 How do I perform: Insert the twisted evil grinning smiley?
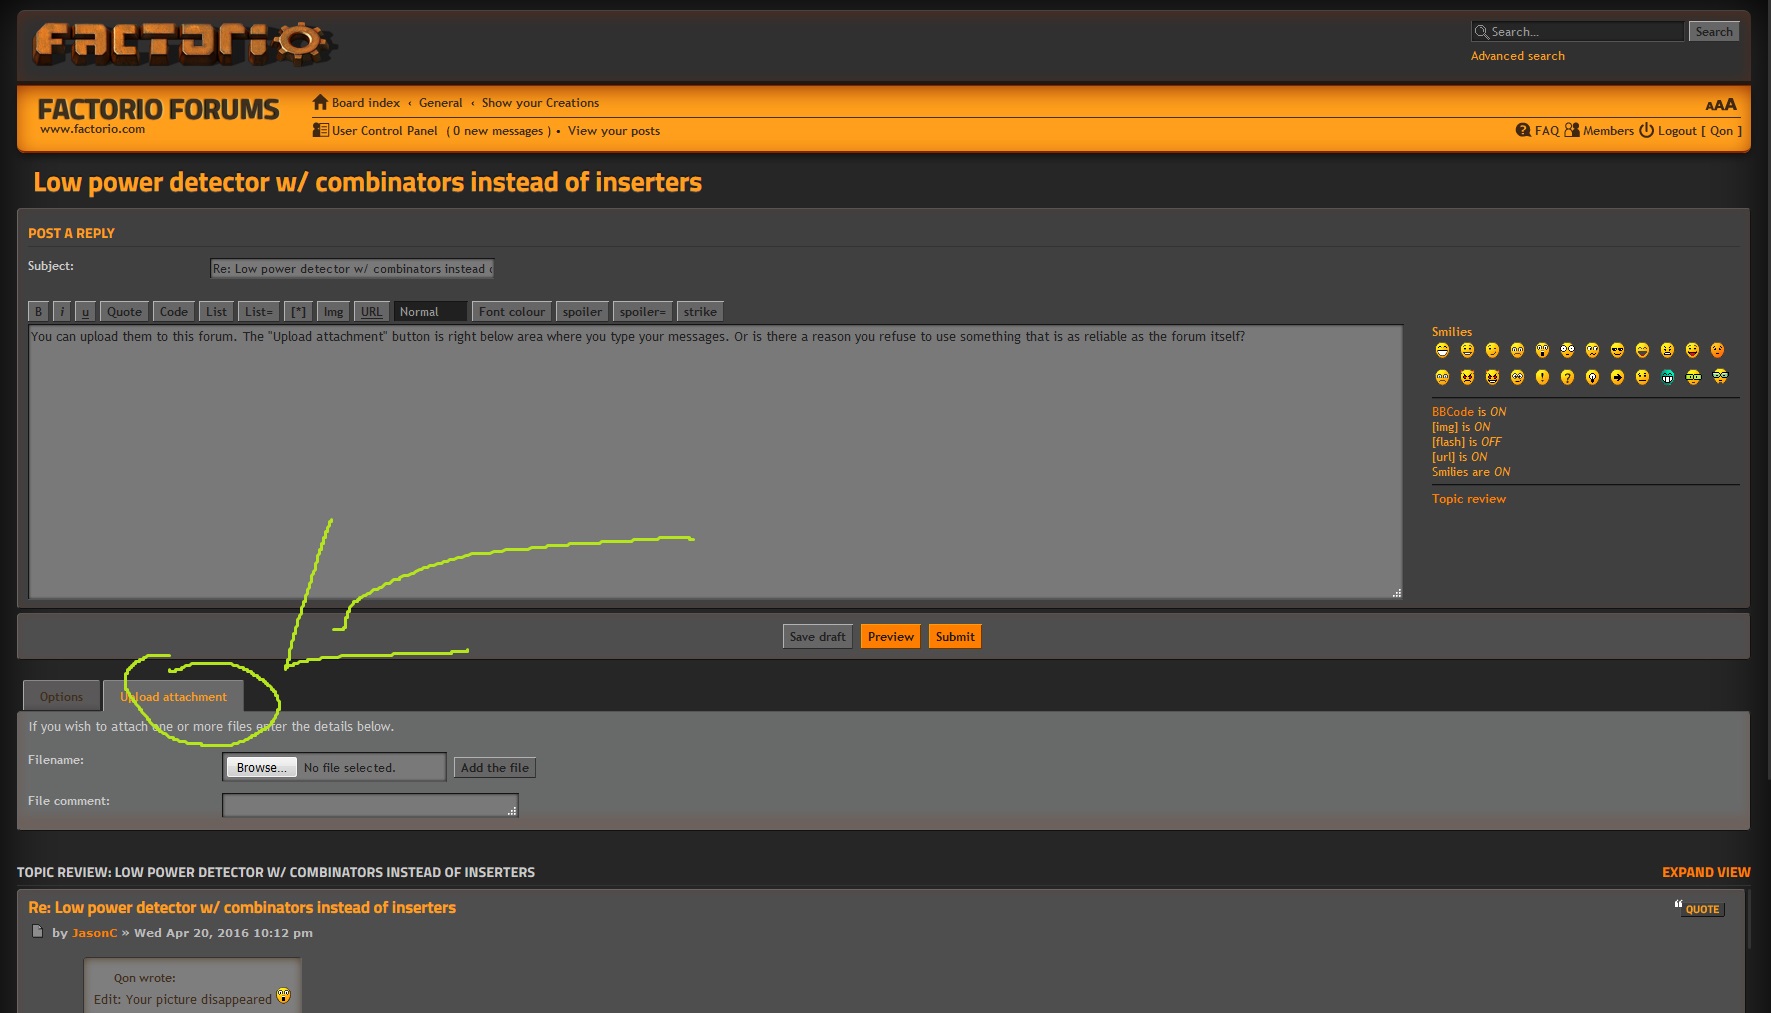point(1492,377)
